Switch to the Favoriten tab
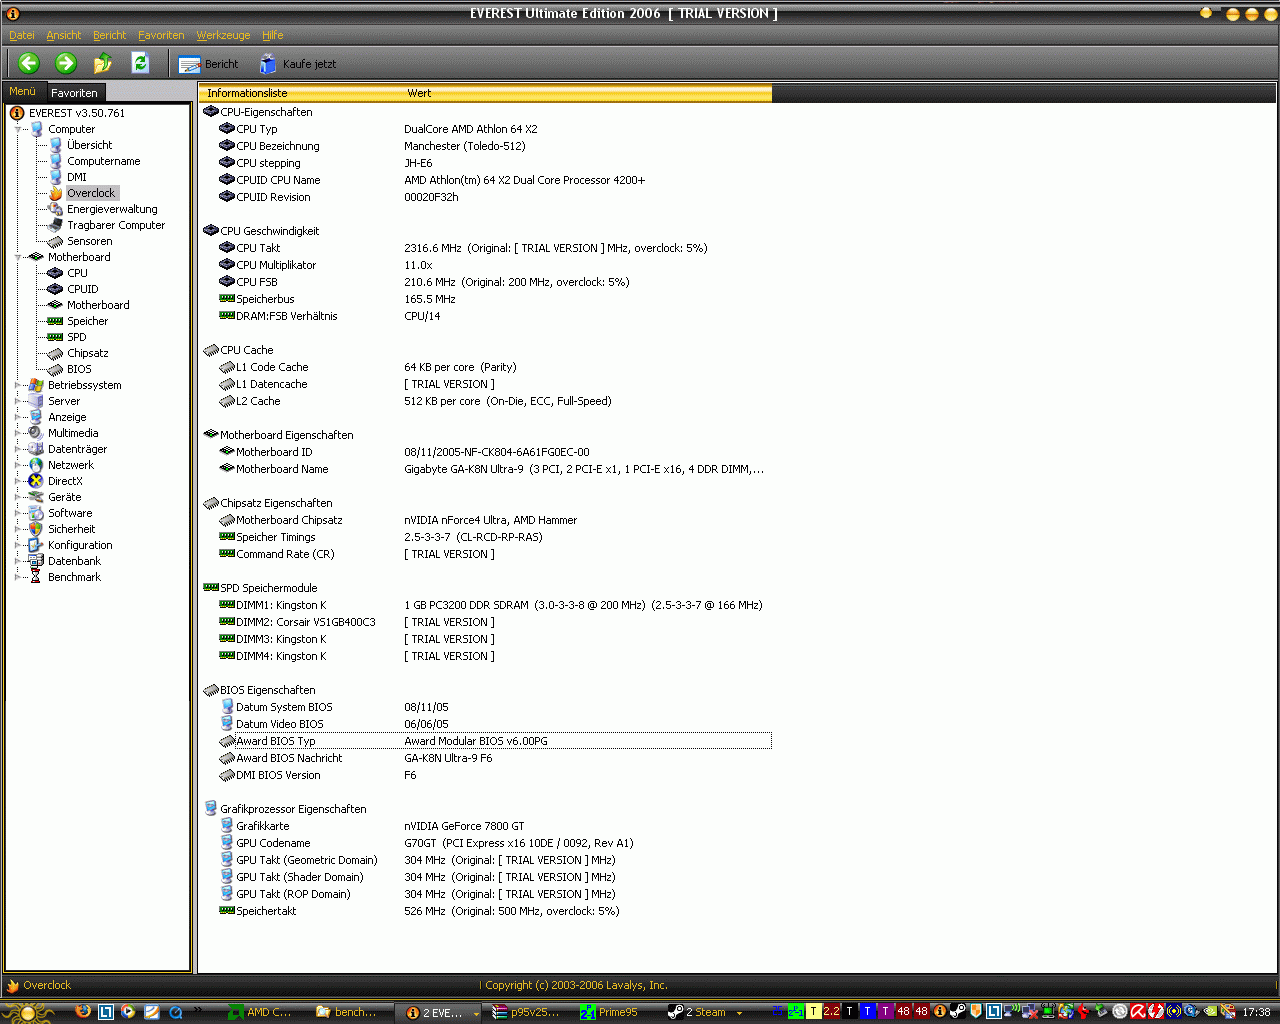The height and width of the screenshot is (1024, 1280). pos(74,93)
